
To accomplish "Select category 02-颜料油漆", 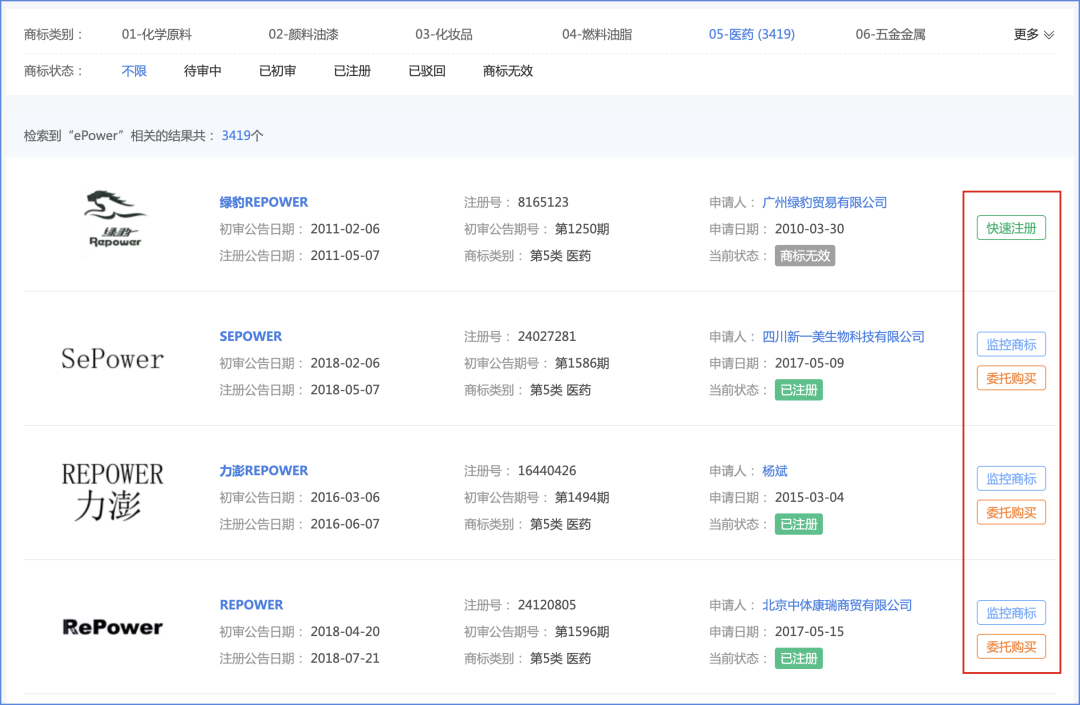I will coord(303,34).
